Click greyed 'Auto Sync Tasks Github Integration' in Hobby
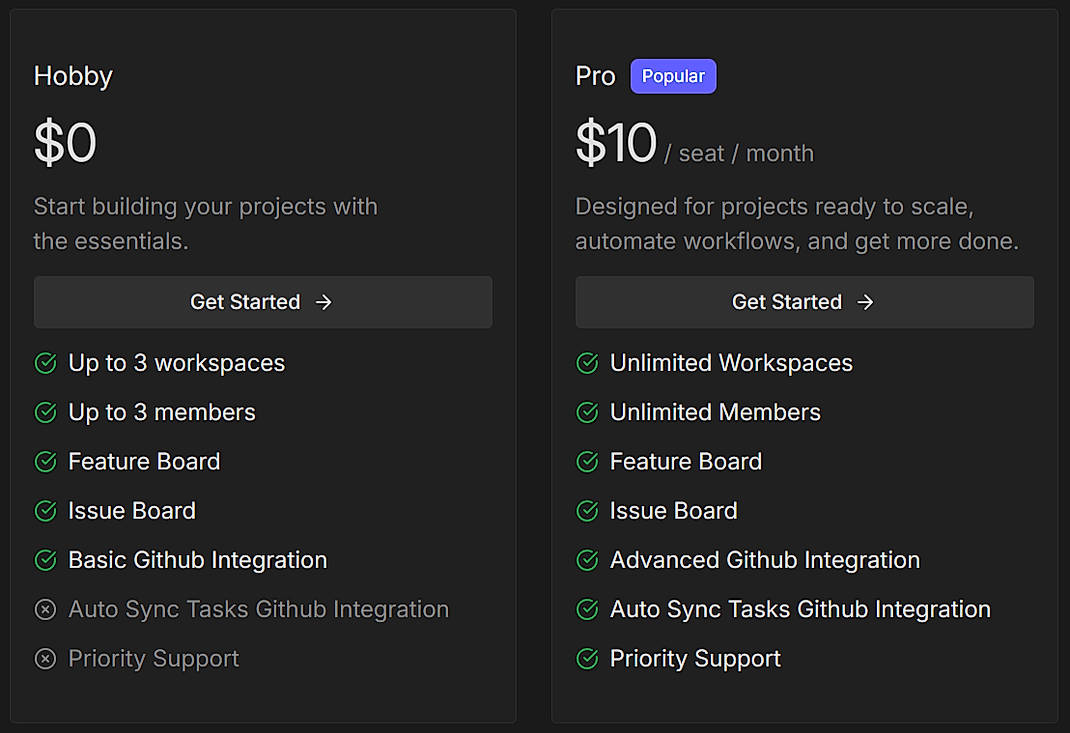 259,609
